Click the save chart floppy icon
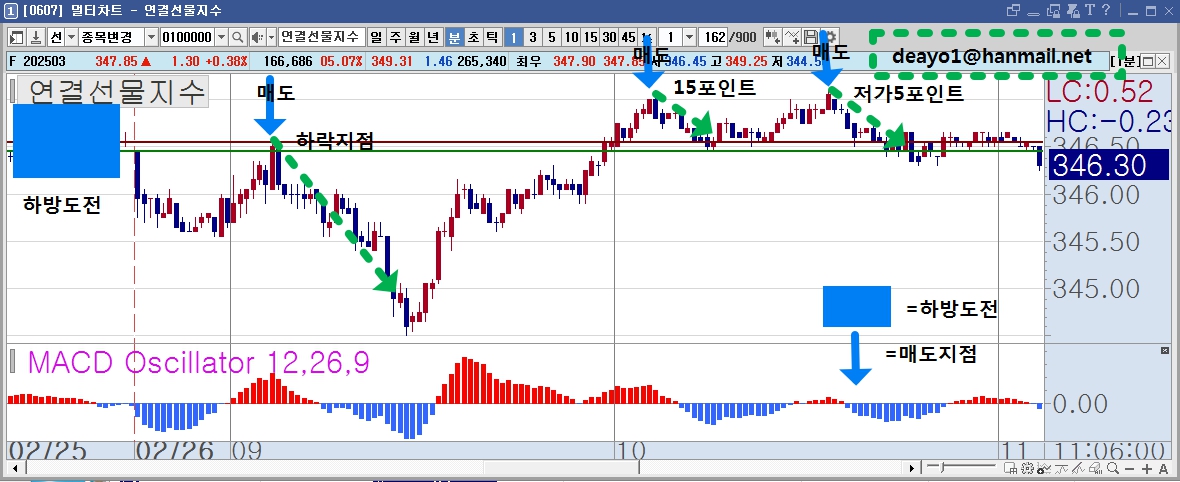 pyautogui.click(x=811, y=37)
